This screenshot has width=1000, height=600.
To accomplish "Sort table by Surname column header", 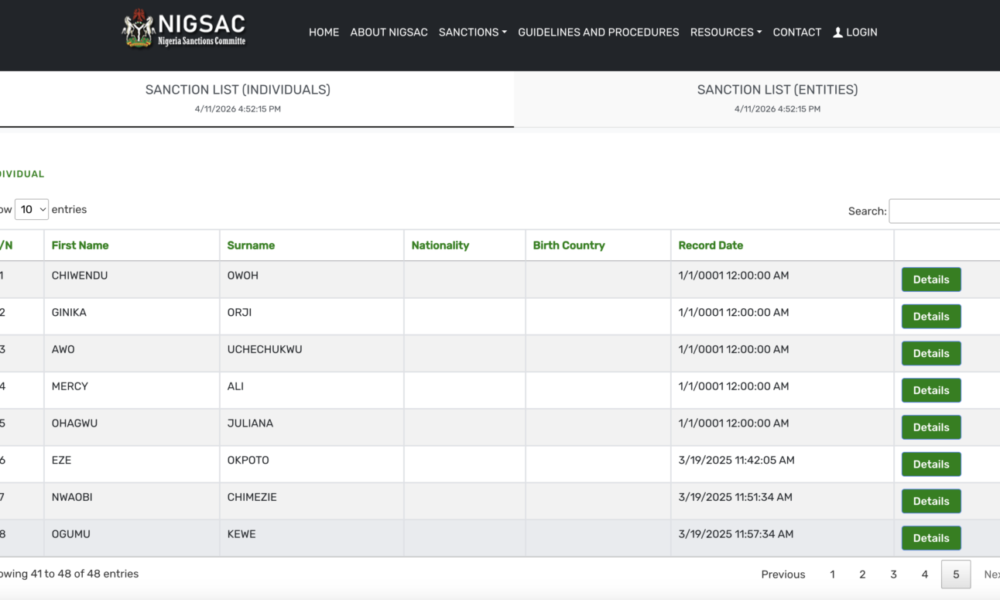I will point(250,245).
